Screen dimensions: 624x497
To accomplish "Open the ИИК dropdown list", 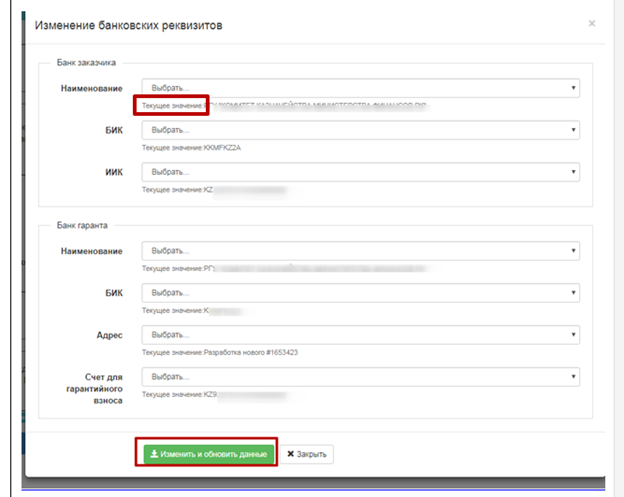I will pyautogui.click(x=360, y=172).
